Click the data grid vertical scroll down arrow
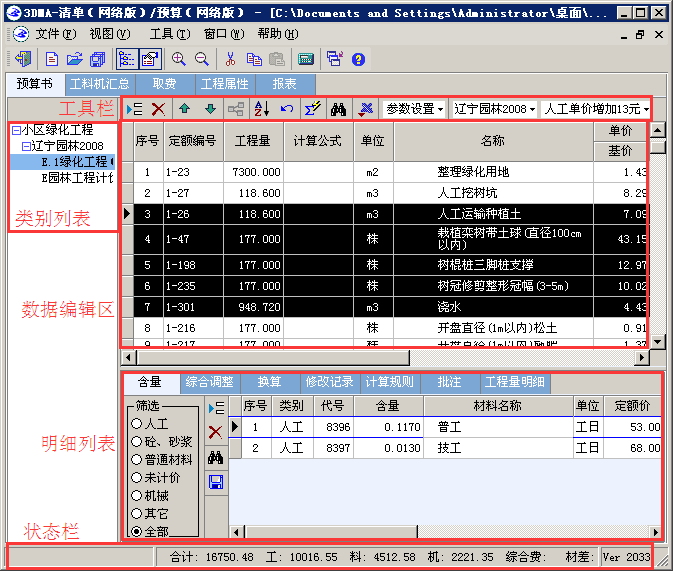The image size is (673, 571). pos(658,342)
